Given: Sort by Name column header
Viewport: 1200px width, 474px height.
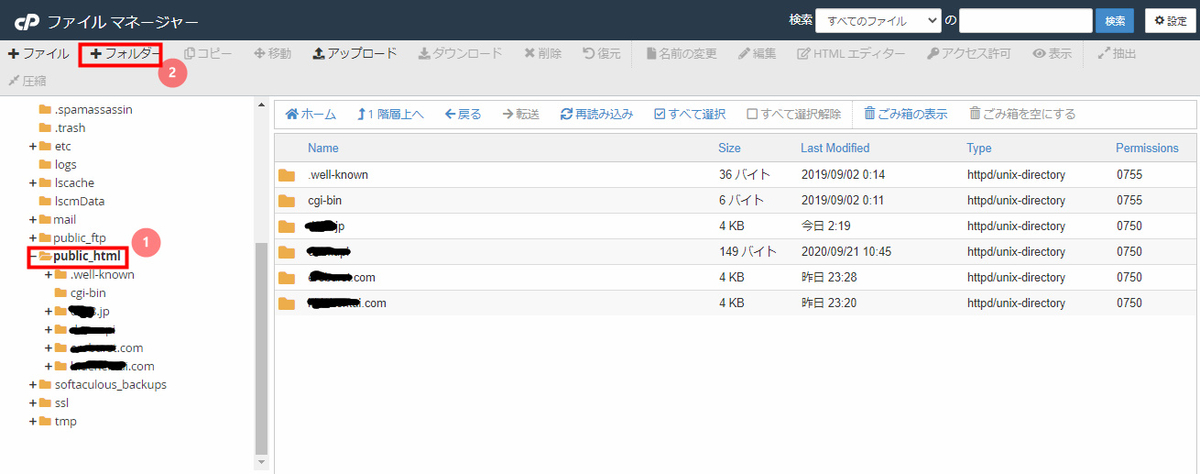Looking at the screenshot, I should click(323, 148).
